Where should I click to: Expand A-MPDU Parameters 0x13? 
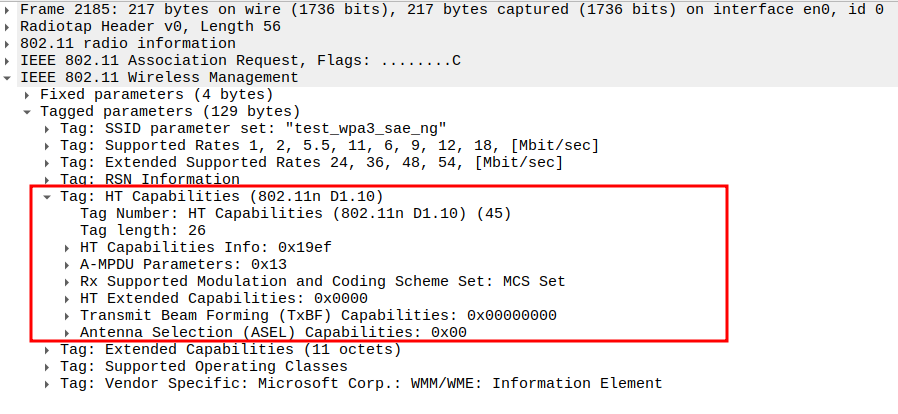click(x=67, y=264)
